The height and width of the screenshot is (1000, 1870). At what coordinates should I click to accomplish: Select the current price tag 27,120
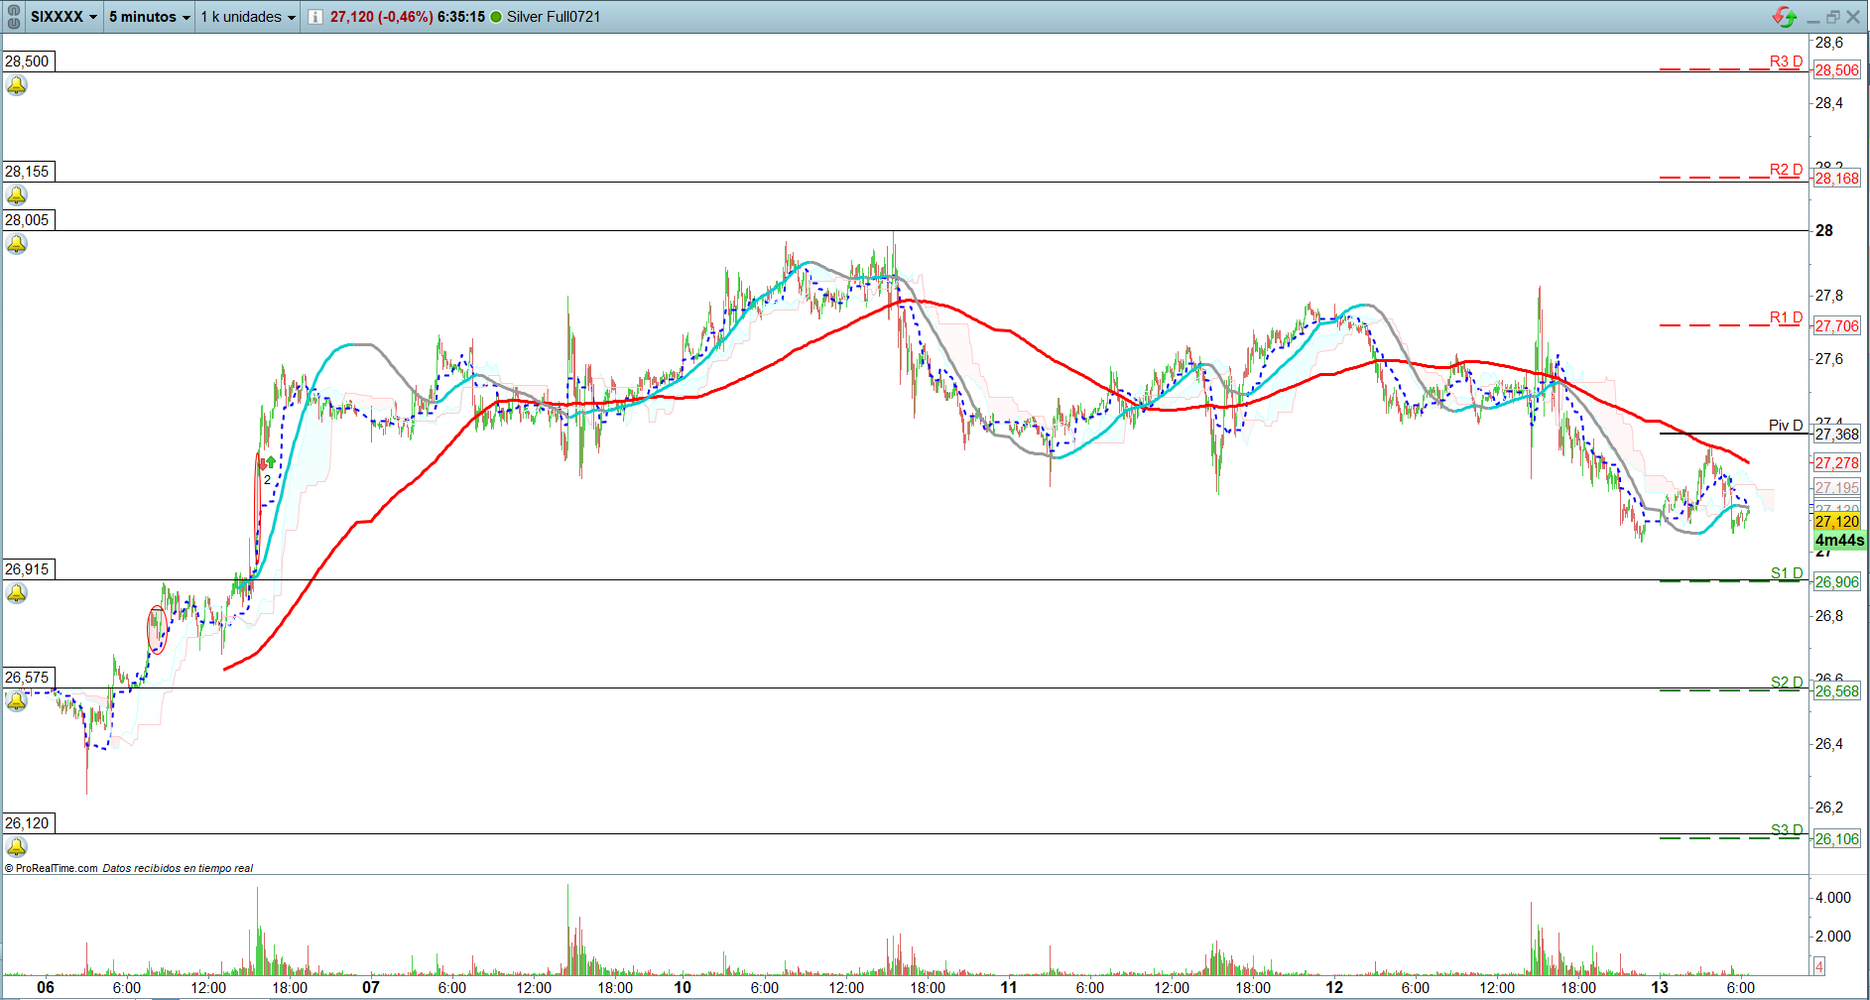coord(1837,521)
